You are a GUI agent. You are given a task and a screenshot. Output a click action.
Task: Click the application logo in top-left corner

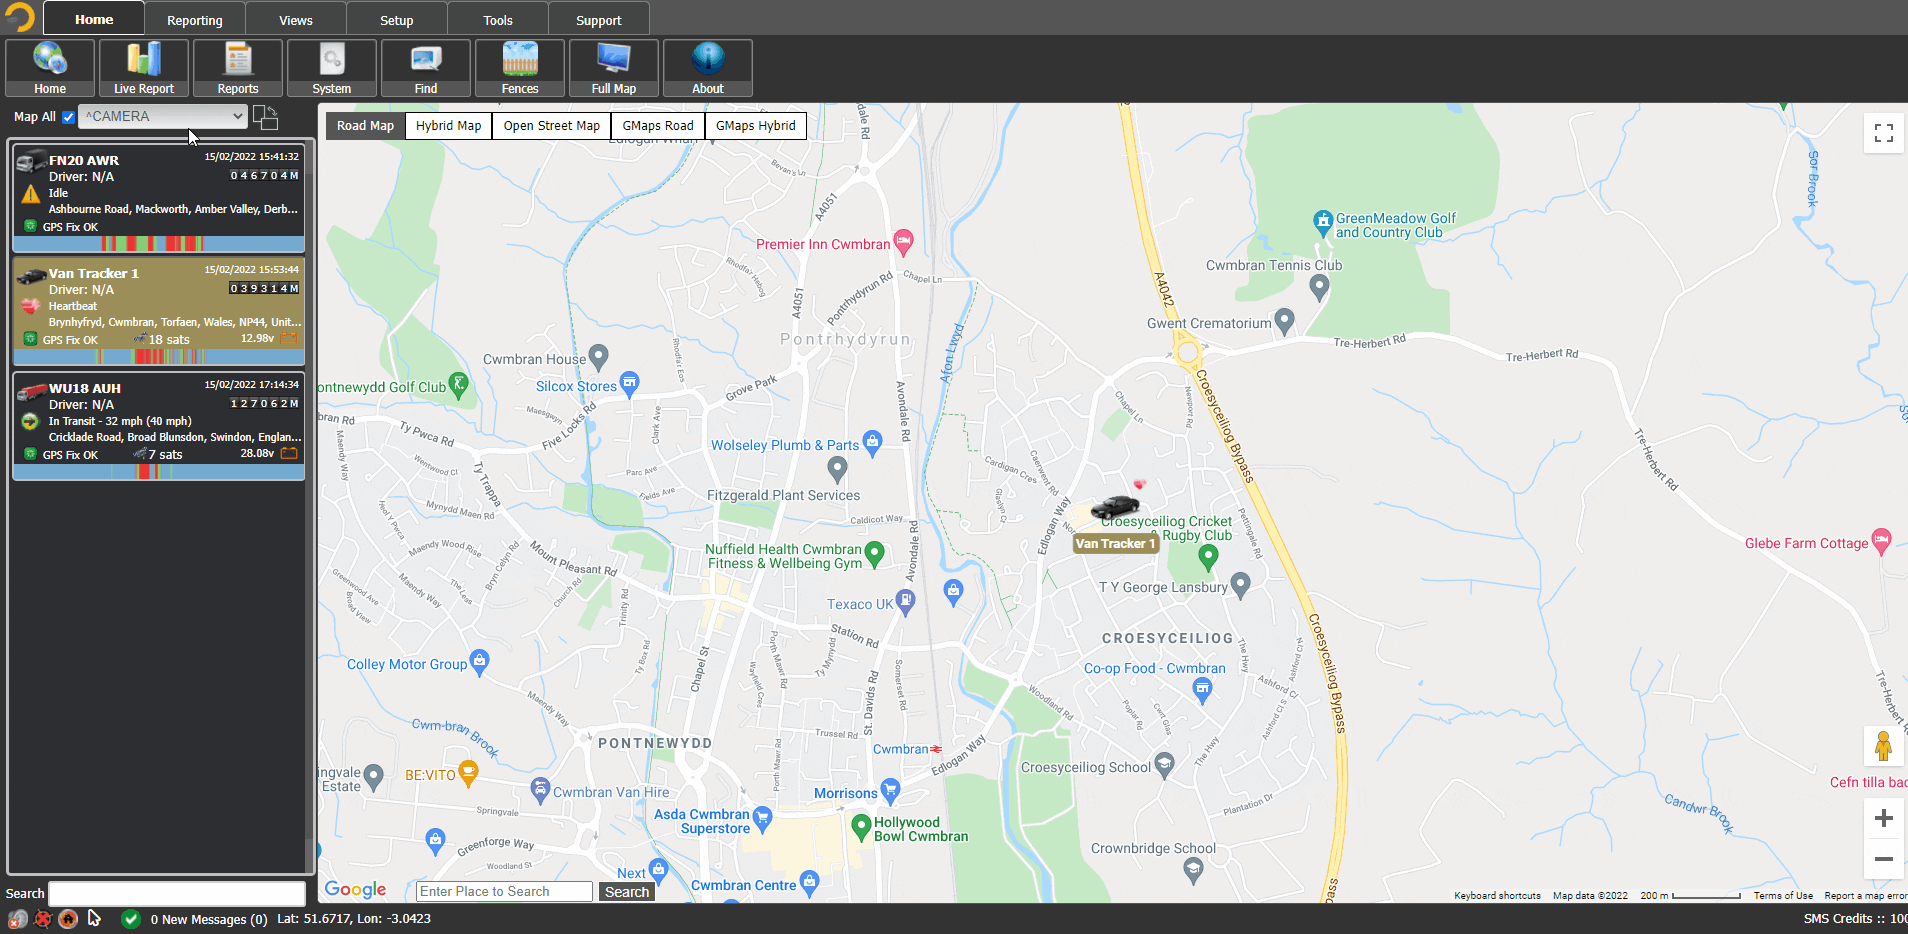tap(20, 17)
